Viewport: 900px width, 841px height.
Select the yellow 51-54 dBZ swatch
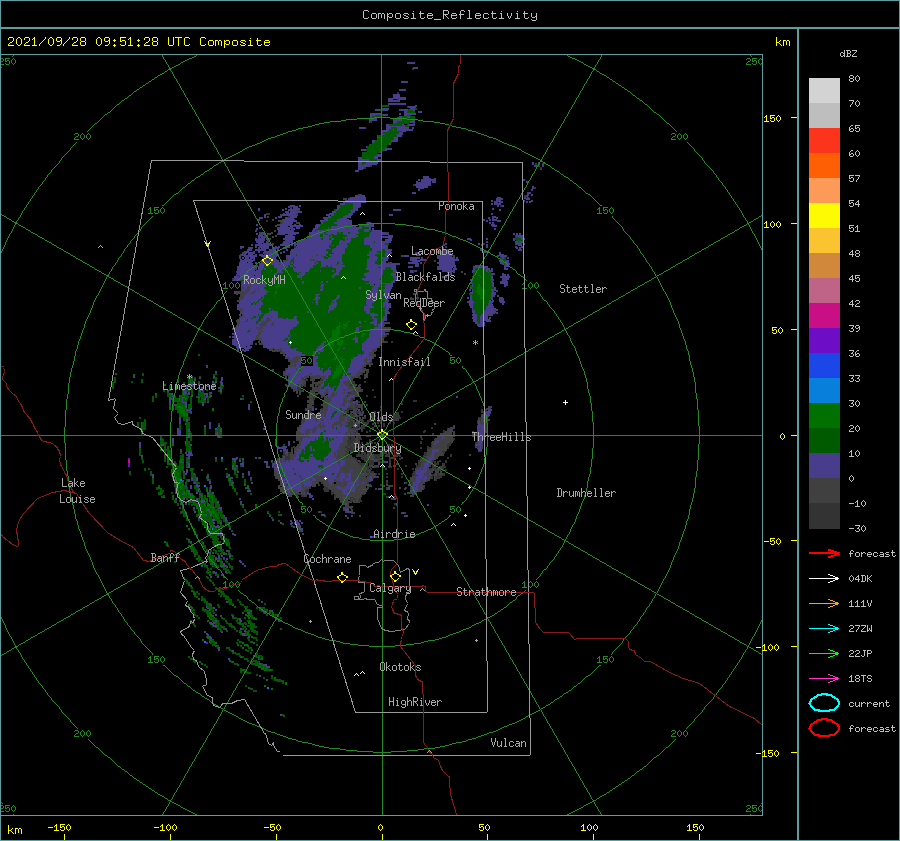click(824, 216)
